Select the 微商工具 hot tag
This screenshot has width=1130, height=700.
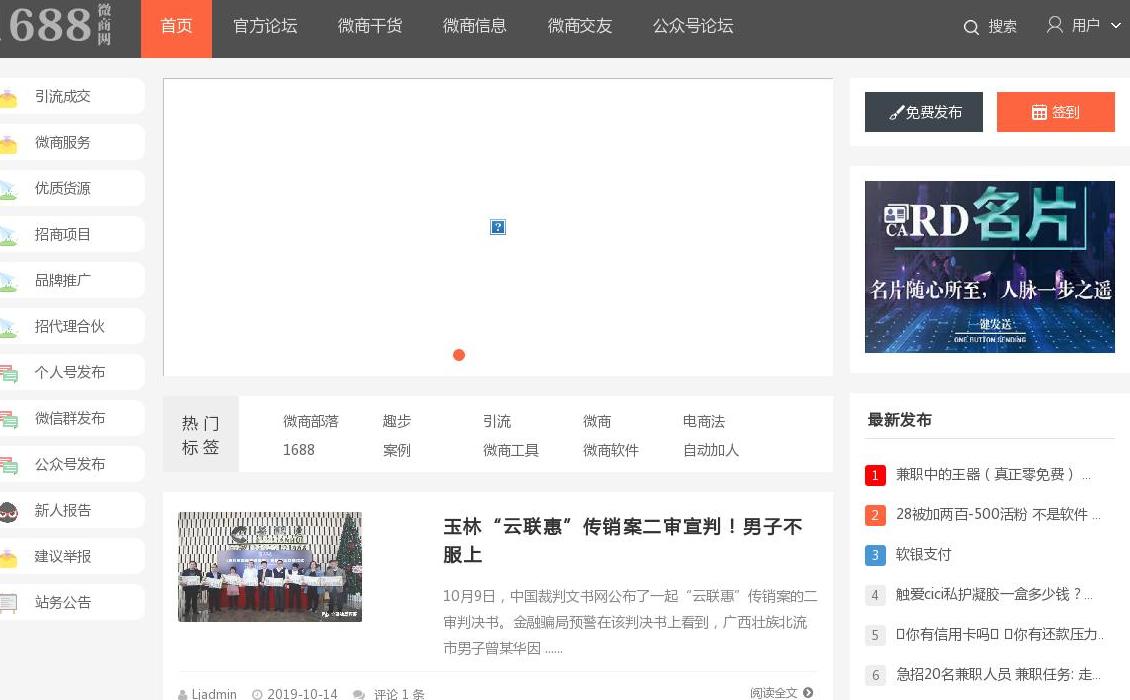pyautogui.click(x=511, y=451)
